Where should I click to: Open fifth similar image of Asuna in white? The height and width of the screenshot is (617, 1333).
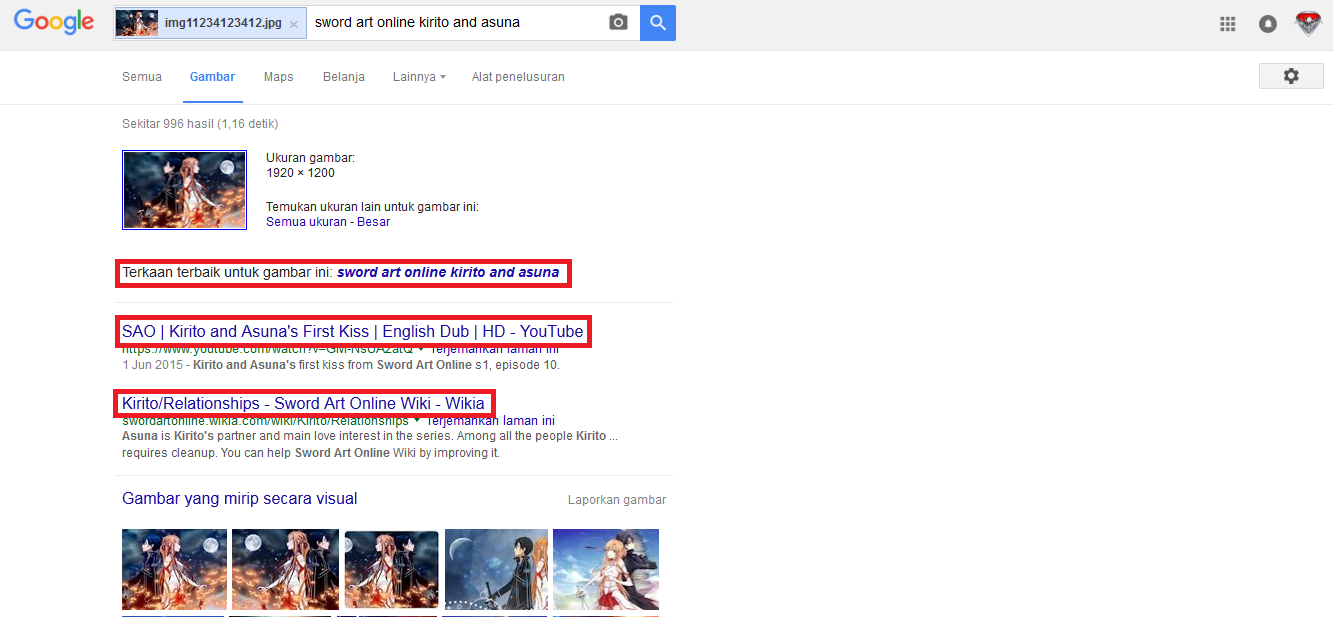[606, 570]
